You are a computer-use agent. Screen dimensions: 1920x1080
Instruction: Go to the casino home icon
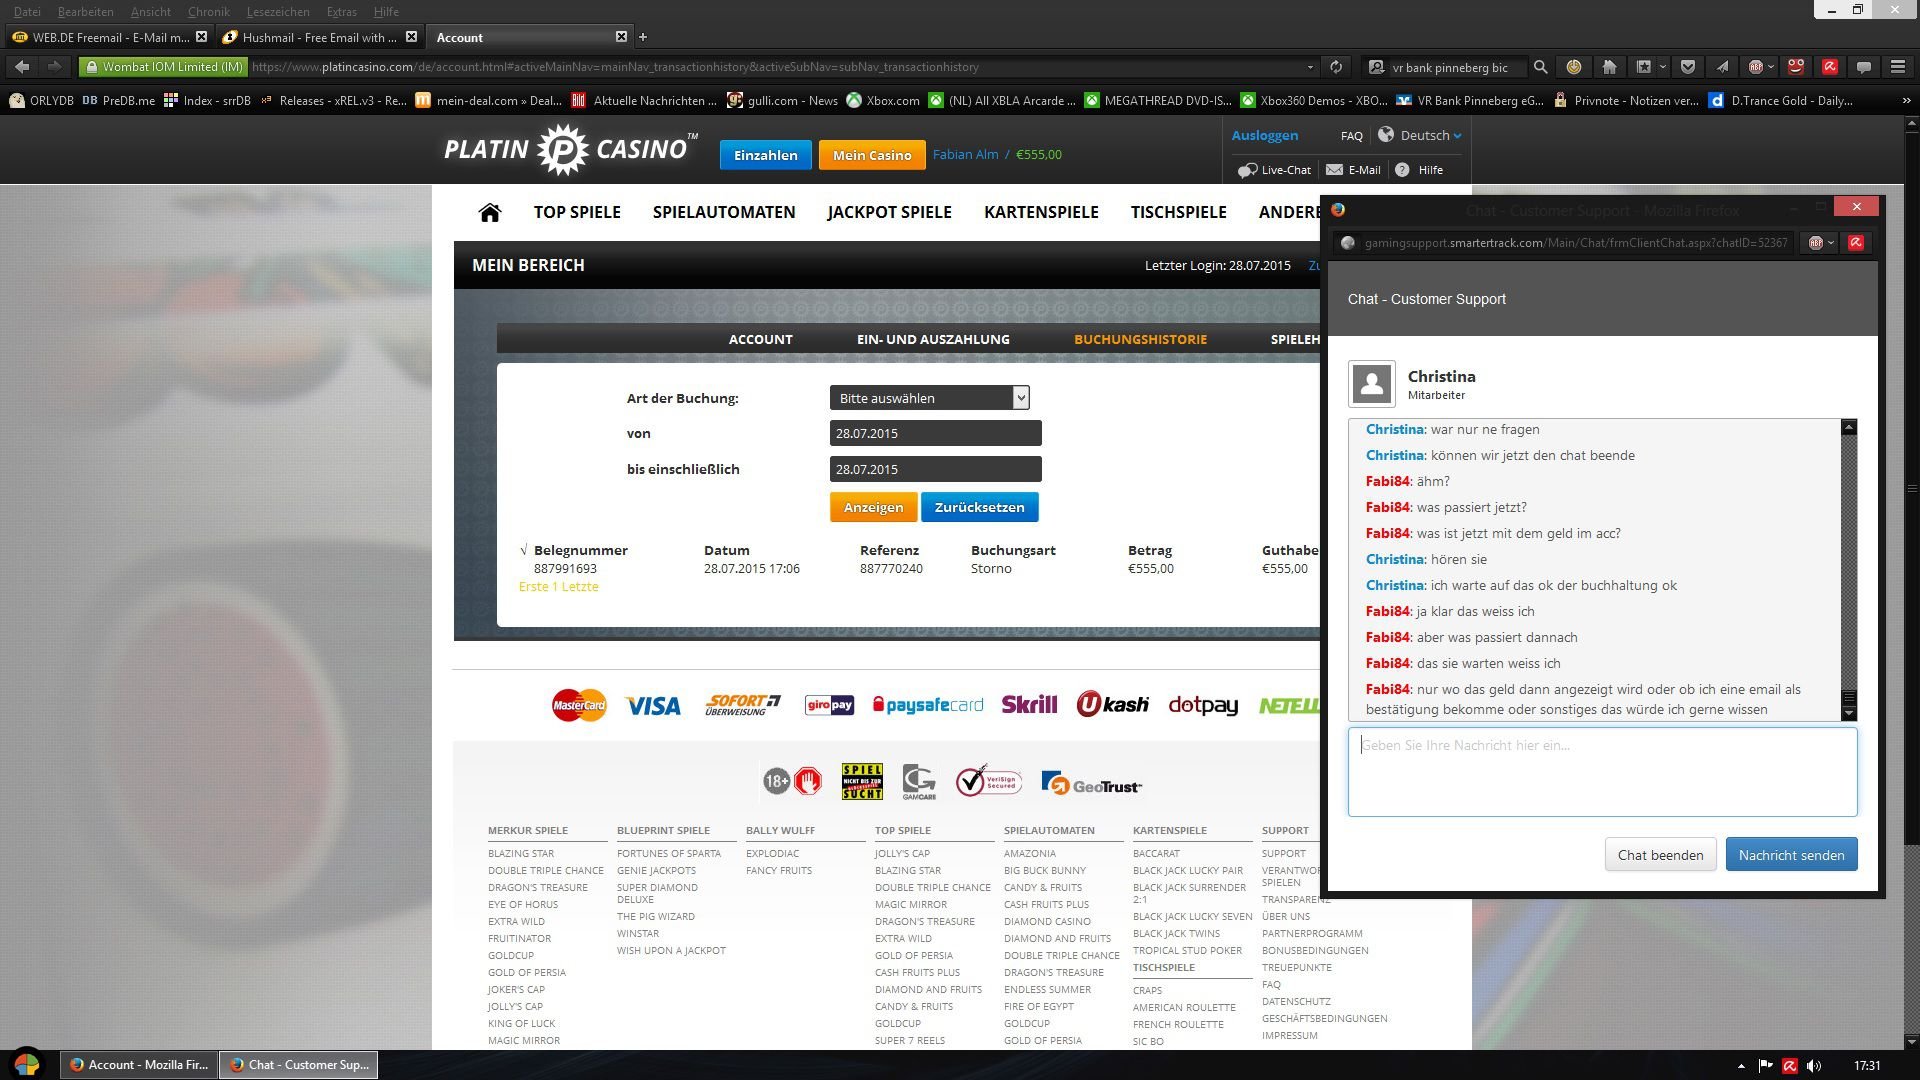coord(489,212)
